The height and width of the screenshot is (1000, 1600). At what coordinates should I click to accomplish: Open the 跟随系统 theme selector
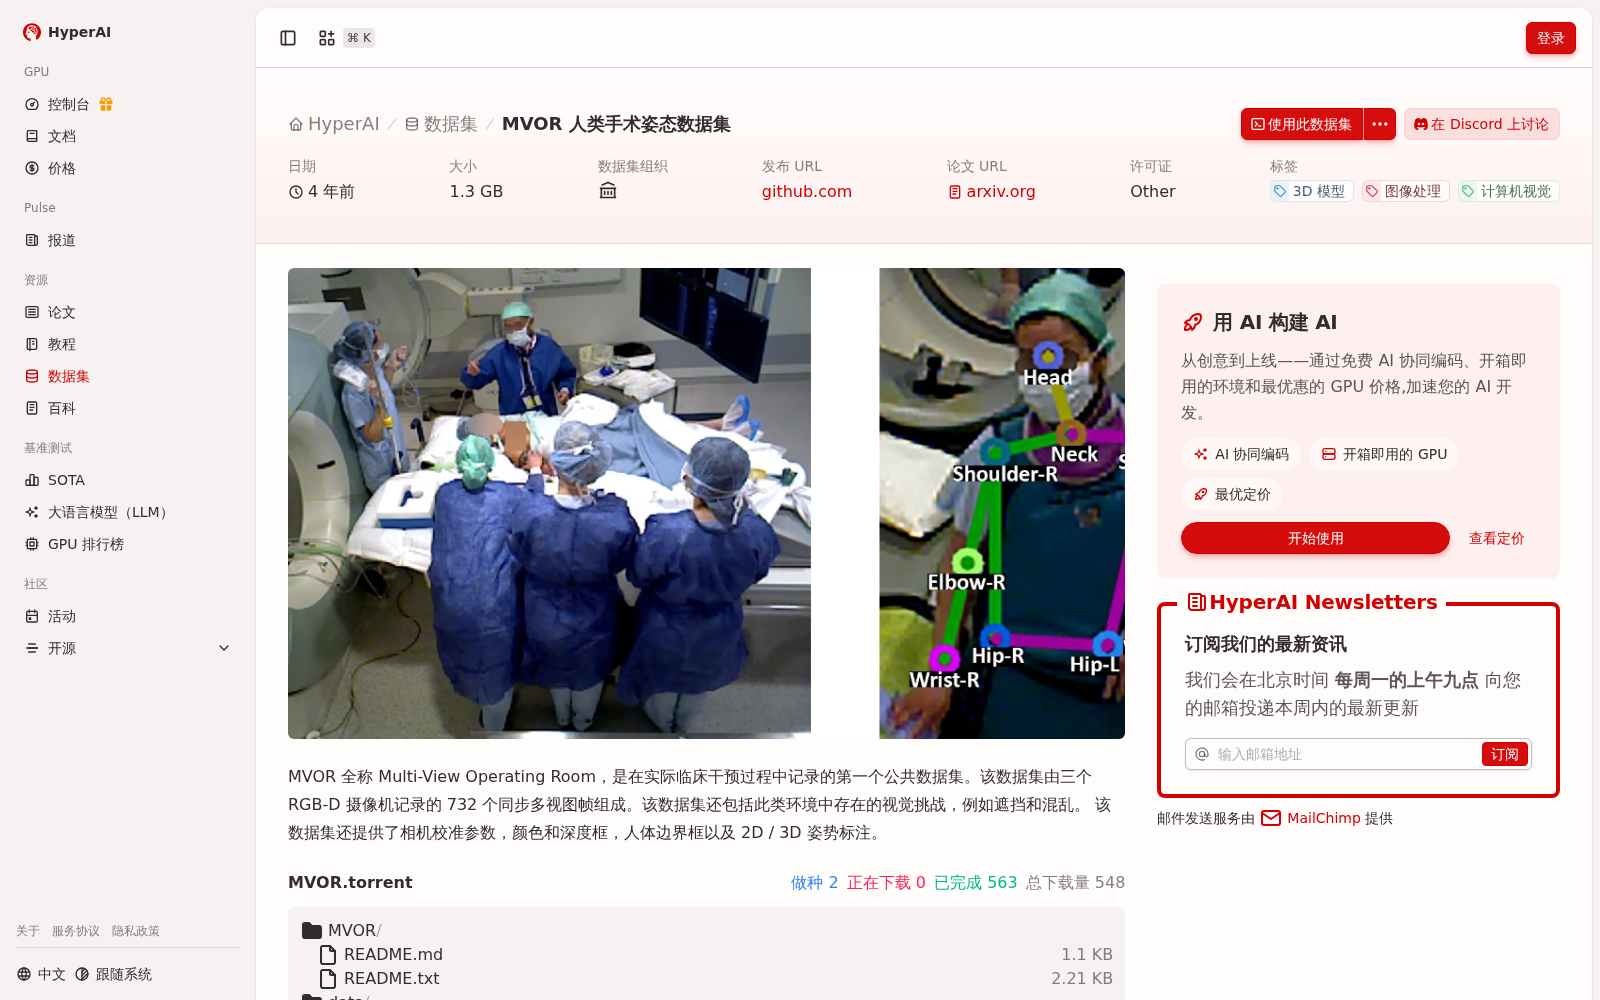[113, 974]
